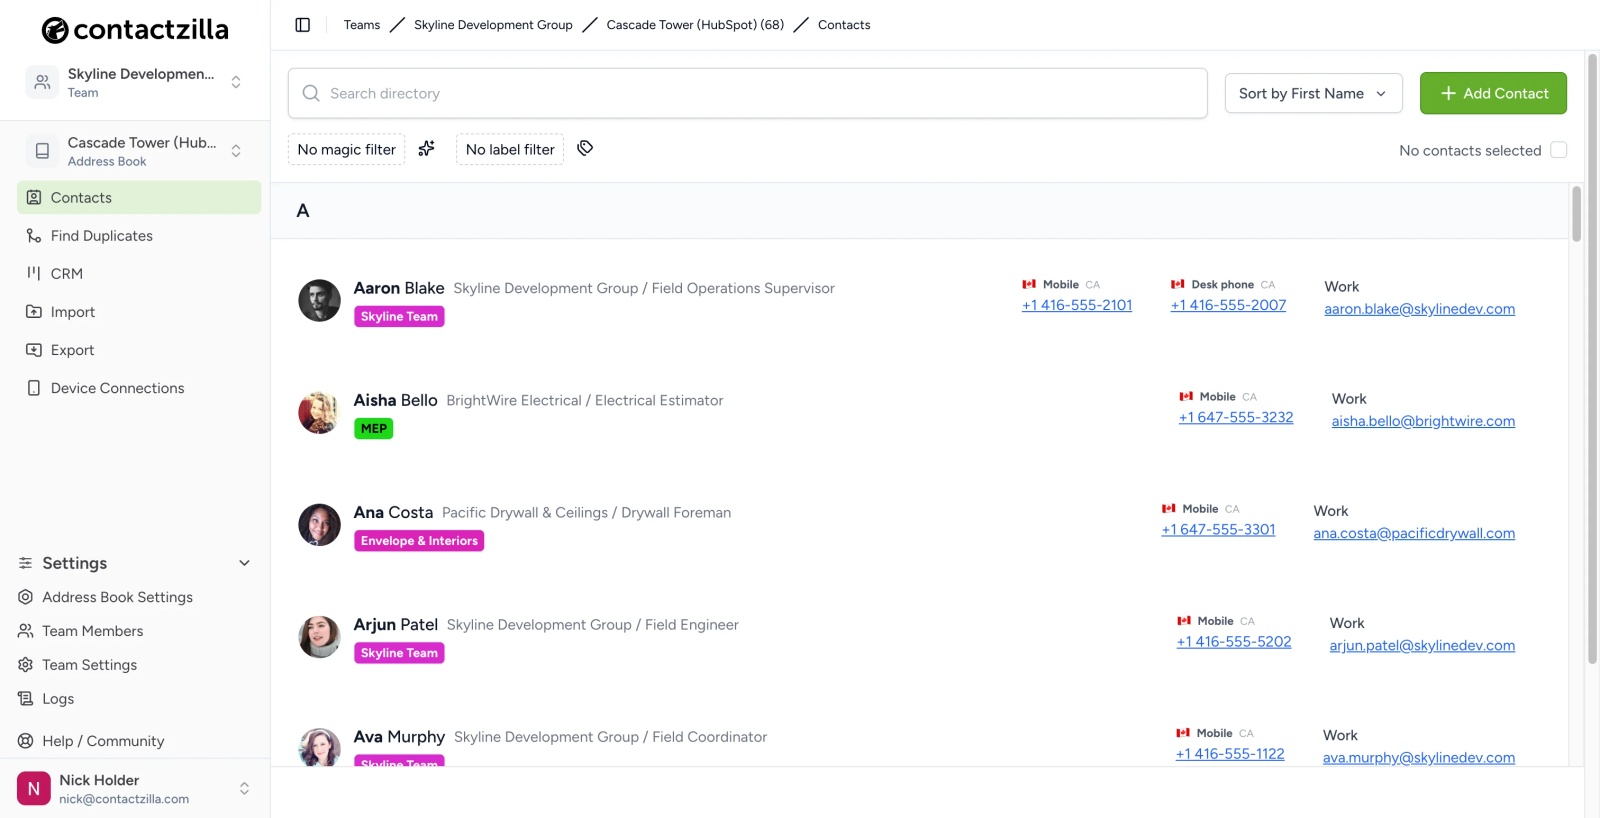Toggle the sidebar panel icon
1600x818 pixels.
click(303, 25)
